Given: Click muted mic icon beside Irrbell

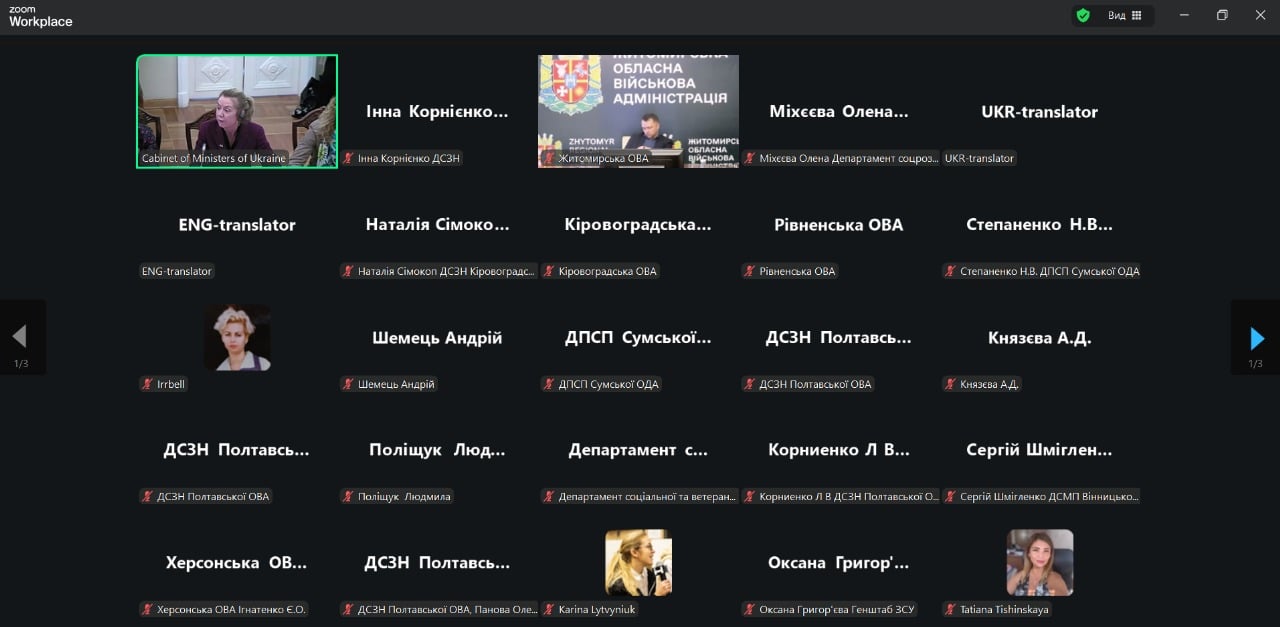Looking at the screenshot, I should tap(148, 384).
